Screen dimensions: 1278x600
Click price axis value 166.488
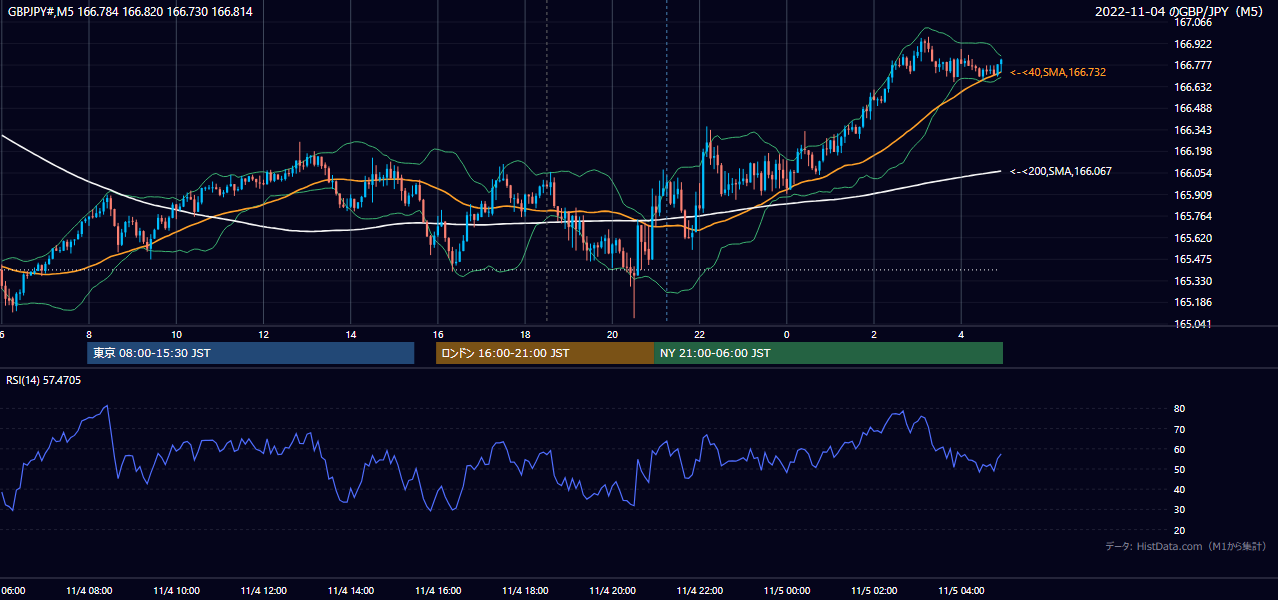(1193, 108)
